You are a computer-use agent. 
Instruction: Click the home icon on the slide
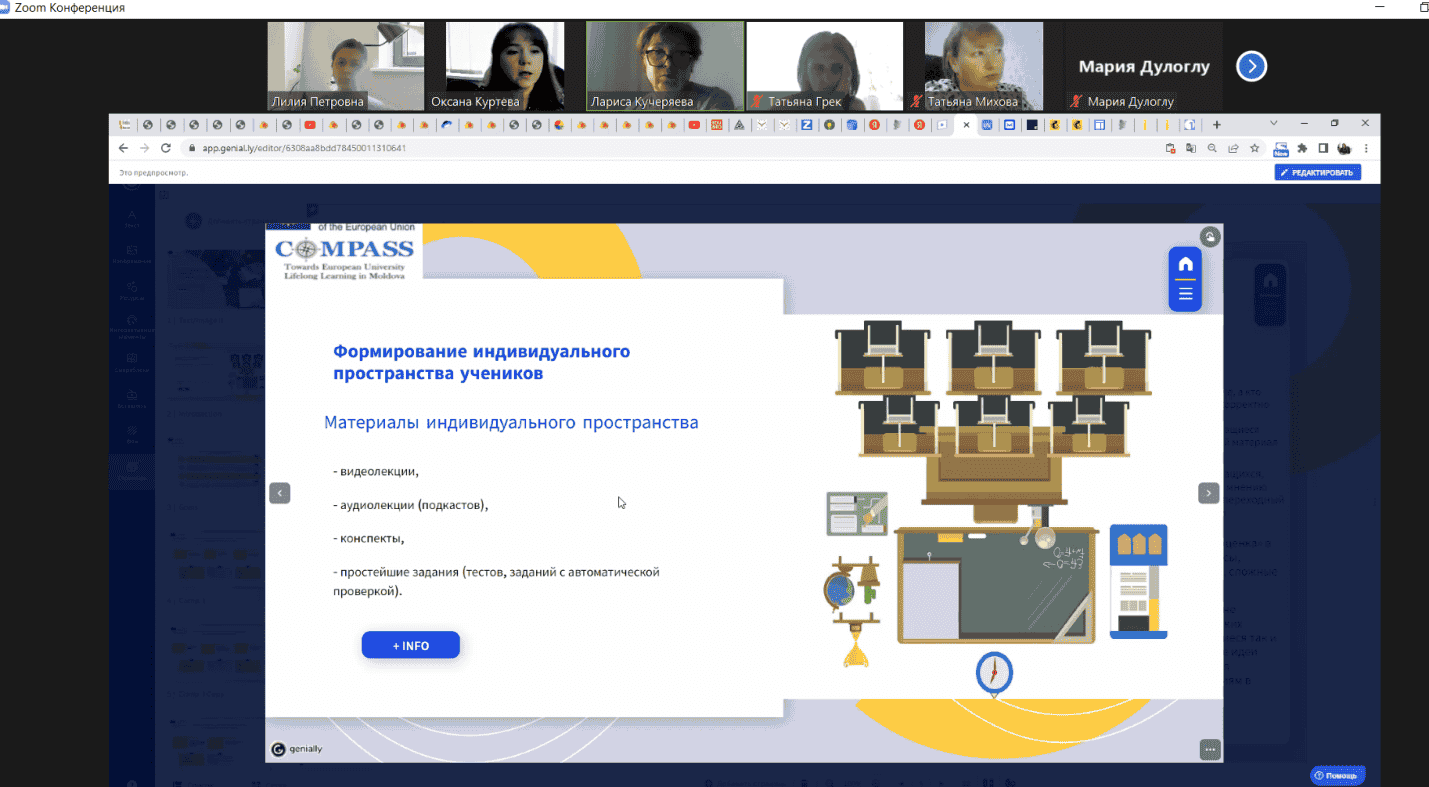coord(1185,265)
